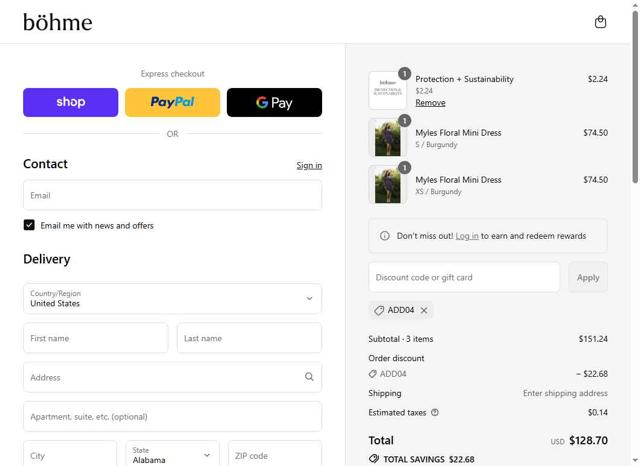This screenshot has width=640, height=466.
Task: Click the 'Enter shipping address' text
Action: click(x=565, y=393)
